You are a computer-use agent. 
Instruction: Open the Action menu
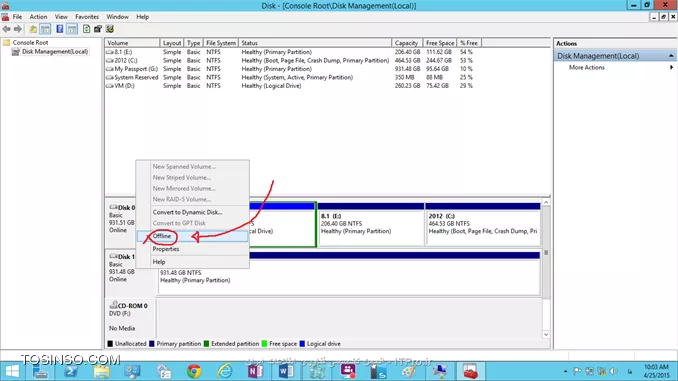click(x=38, y=17)
